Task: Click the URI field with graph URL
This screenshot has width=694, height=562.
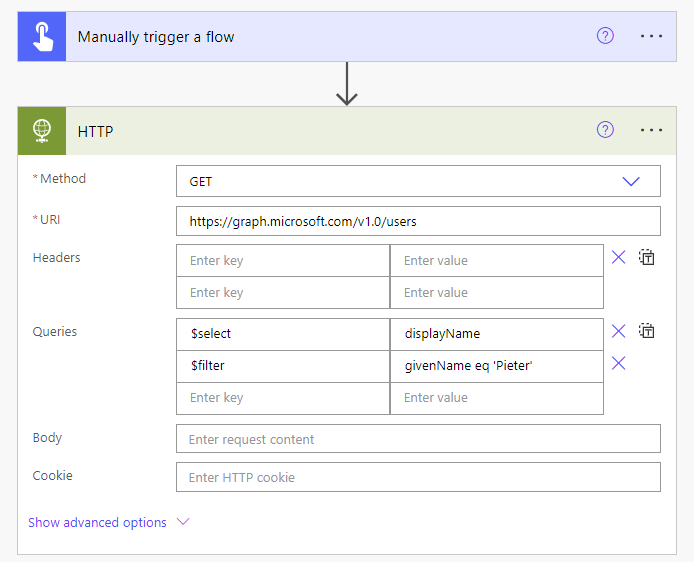Action: pyautogui.click(x=418, y=221)
